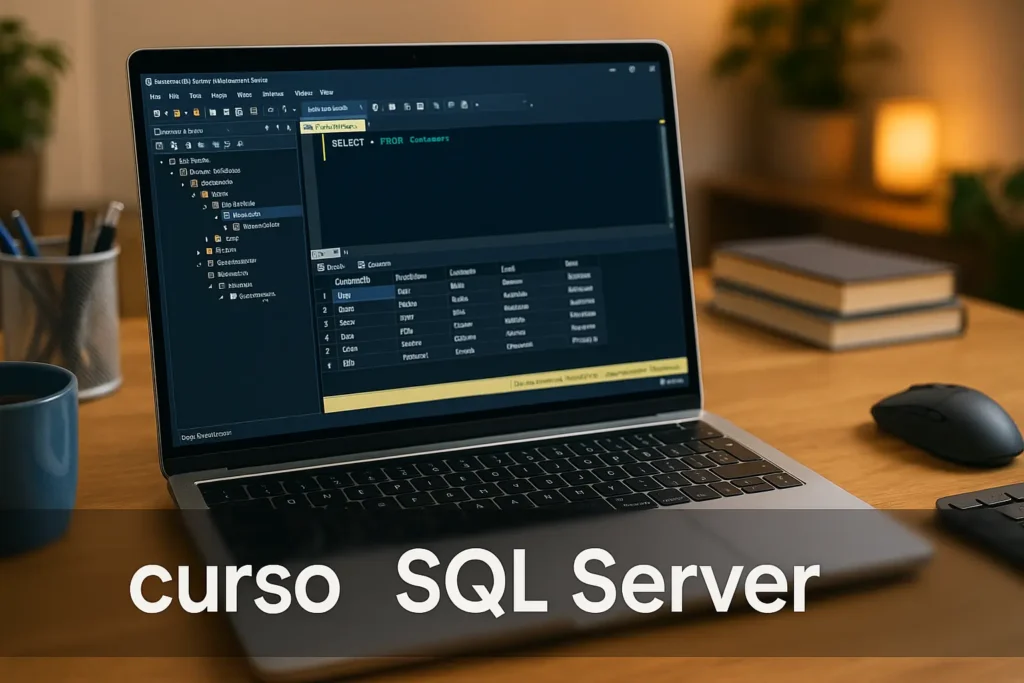Screen dimensions: 1024x683
Task: Click the Daca cell in the results grid
Action: click(x=347, y=336)
